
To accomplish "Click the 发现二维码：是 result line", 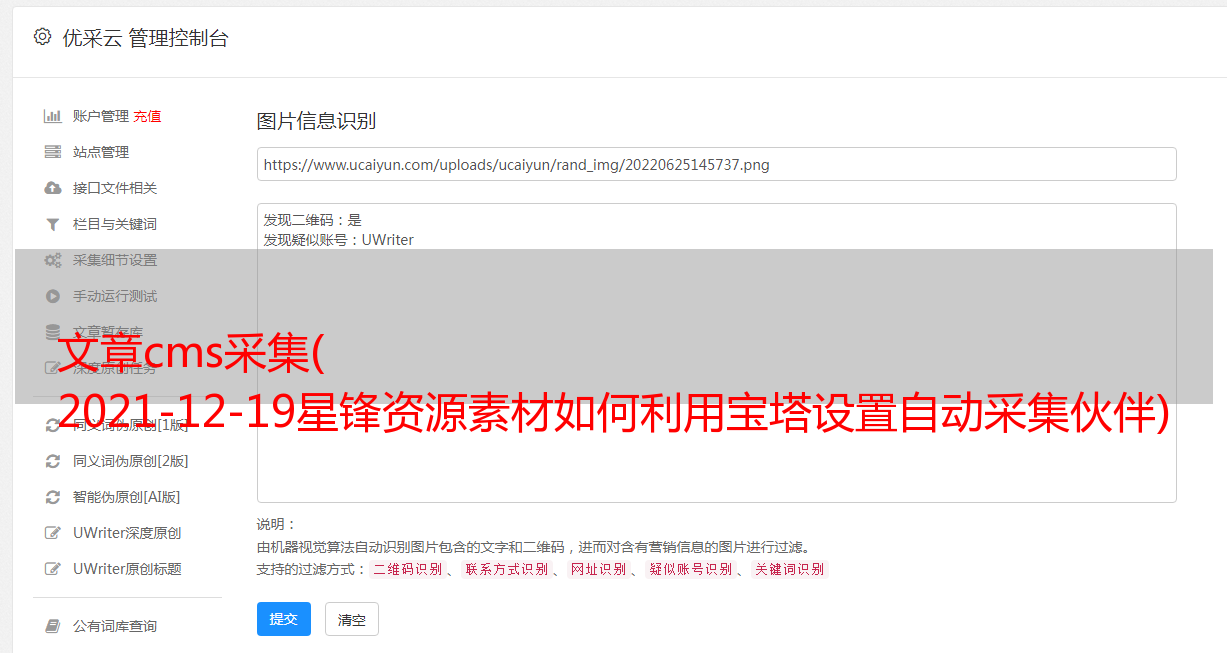I will 313,220.
